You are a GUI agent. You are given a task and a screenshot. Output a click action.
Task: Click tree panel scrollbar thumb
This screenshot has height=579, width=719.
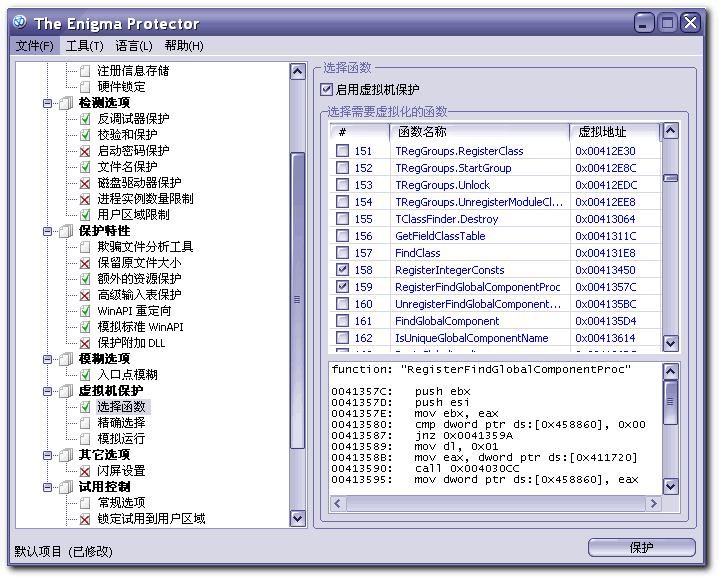click(x=298, y=300)
